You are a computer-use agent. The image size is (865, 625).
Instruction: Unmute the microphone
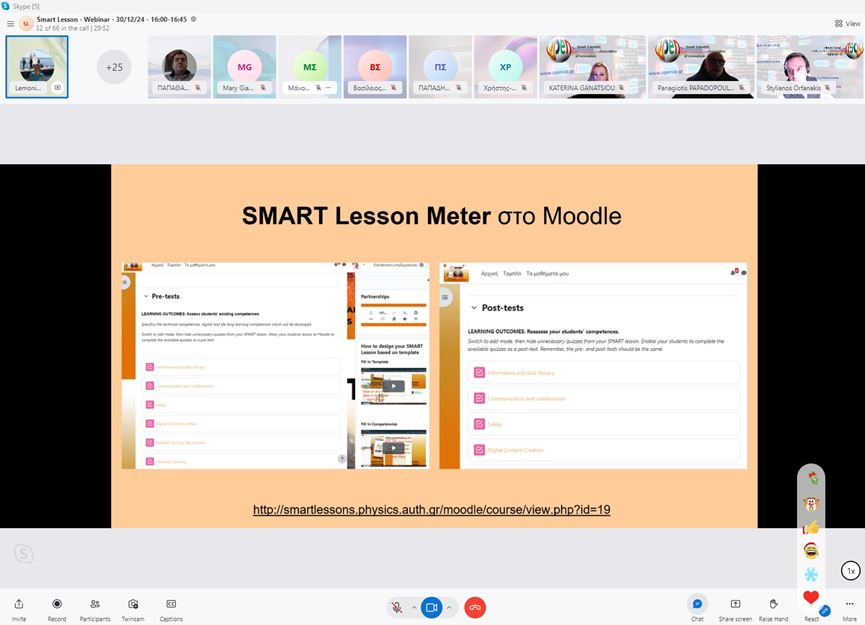[397, 607]
